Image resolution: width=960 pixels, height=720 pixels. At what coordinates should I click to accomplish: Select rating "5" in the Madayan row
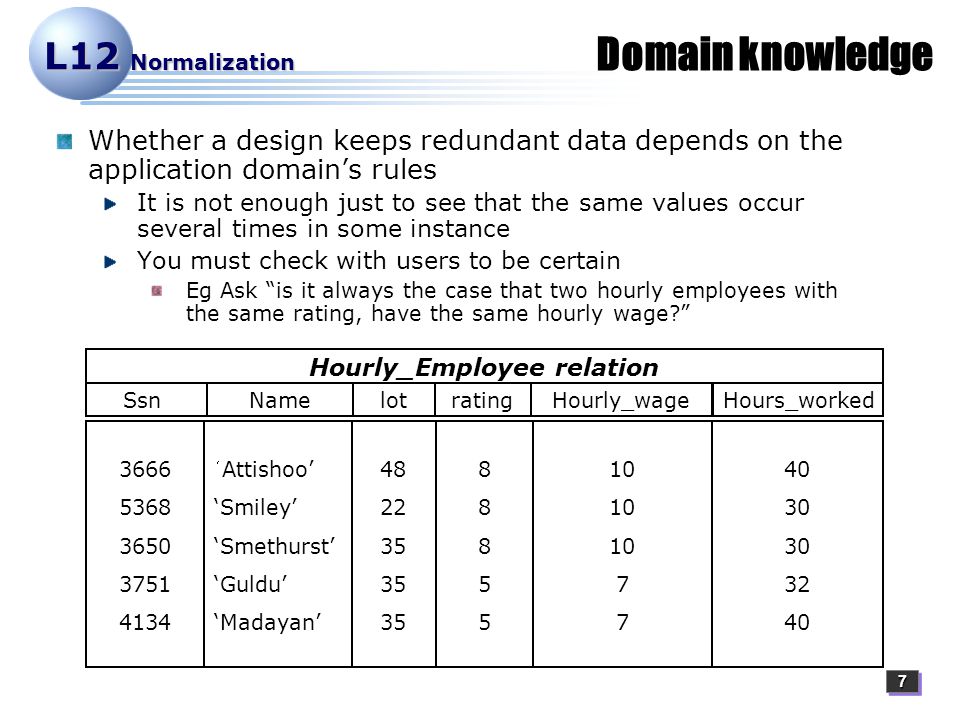coord(484,622)
